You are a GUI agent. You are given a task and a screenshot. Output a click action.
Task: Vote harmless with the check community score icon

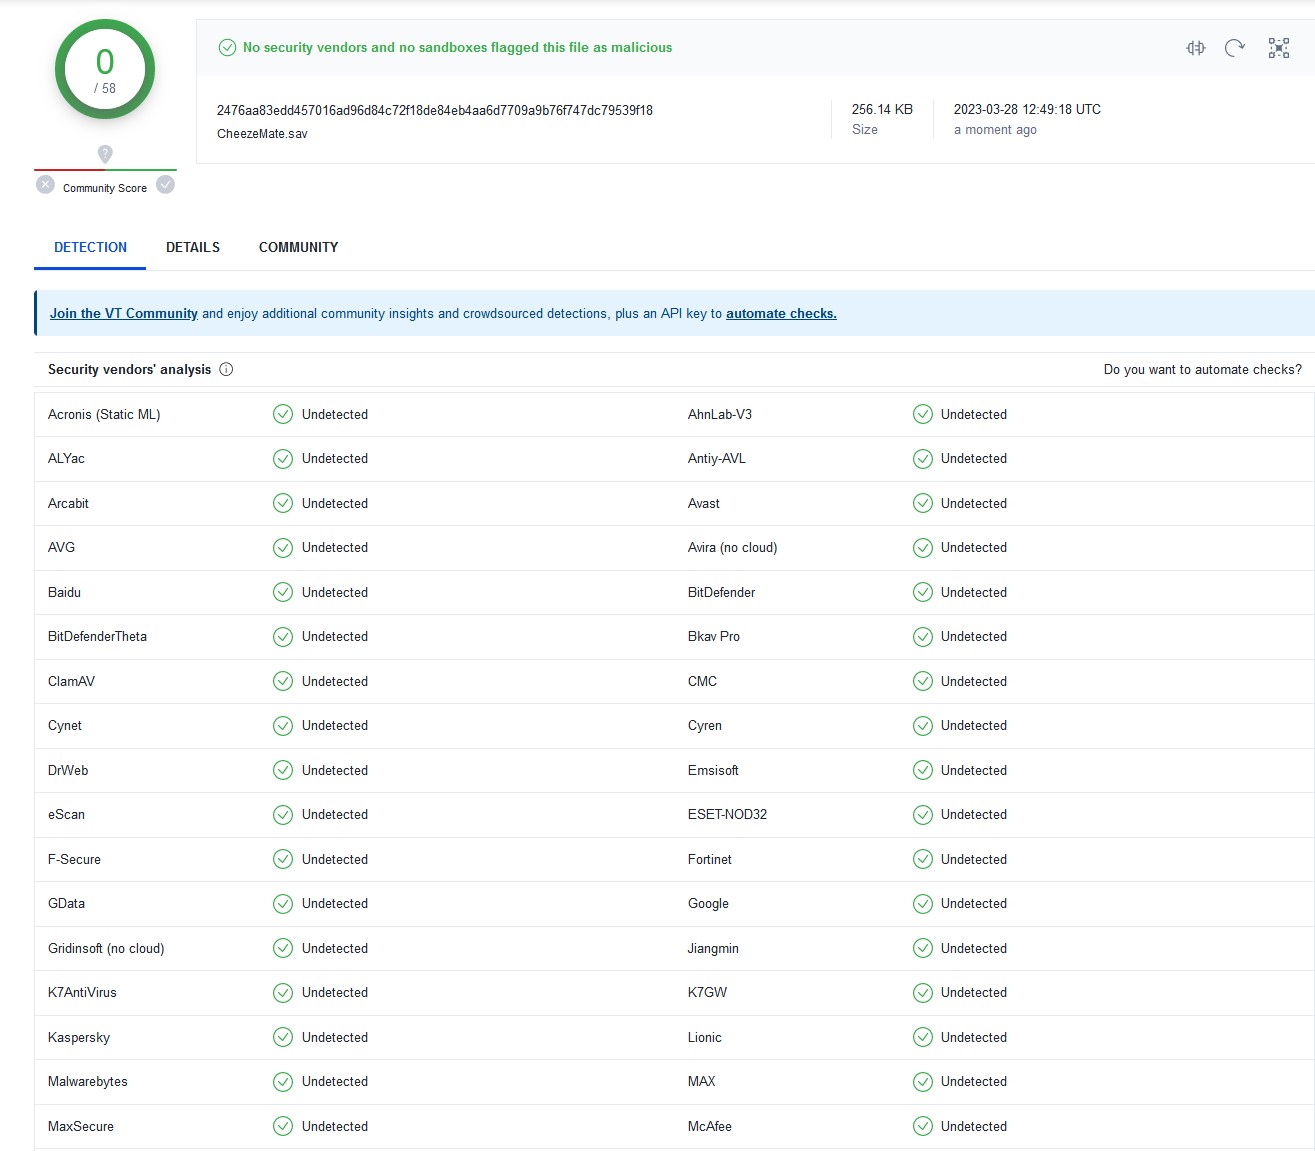pyautogui.click(x=166, y=185)
